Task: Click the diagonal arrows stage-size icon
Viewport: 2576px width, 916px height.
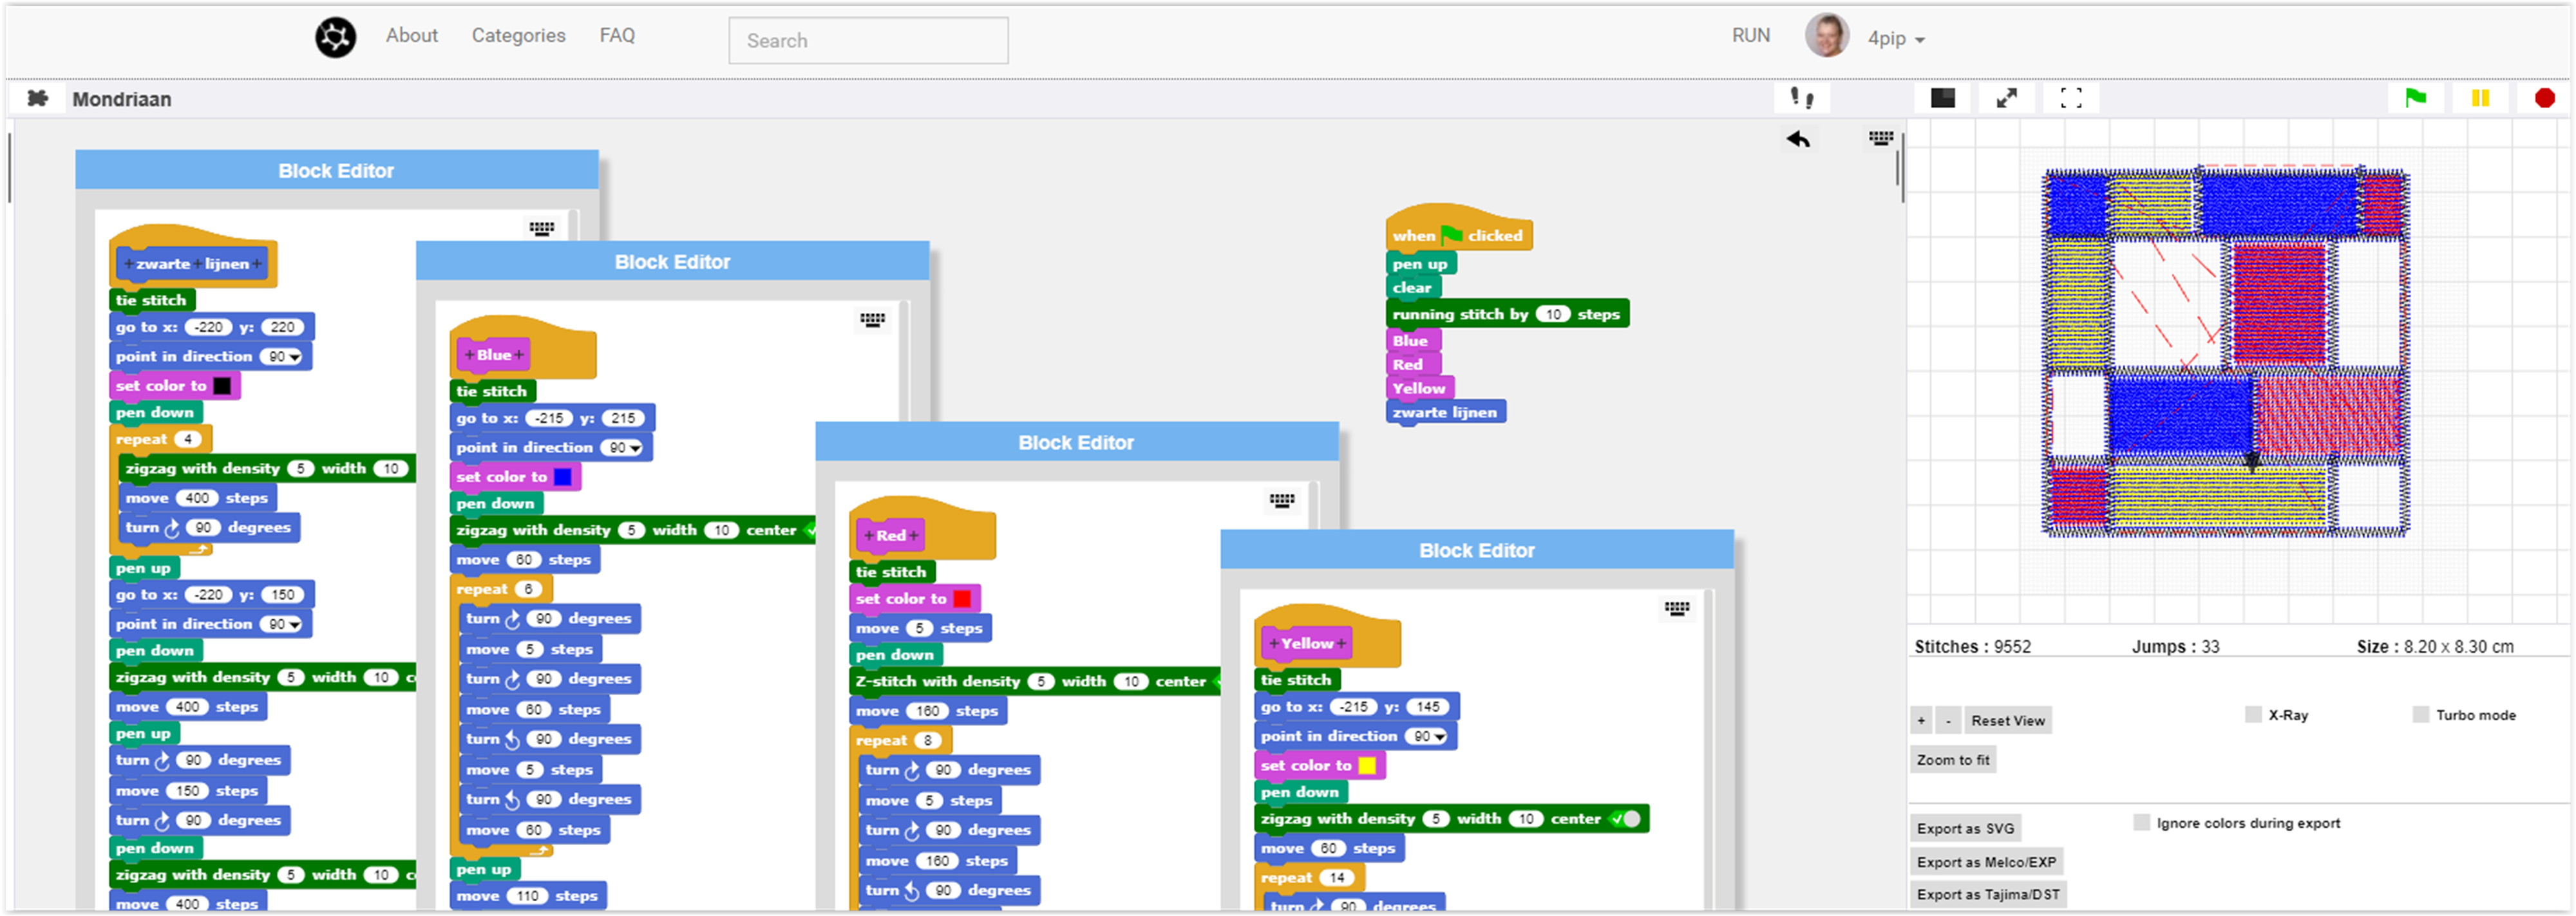Action: tap(2006, 98)
